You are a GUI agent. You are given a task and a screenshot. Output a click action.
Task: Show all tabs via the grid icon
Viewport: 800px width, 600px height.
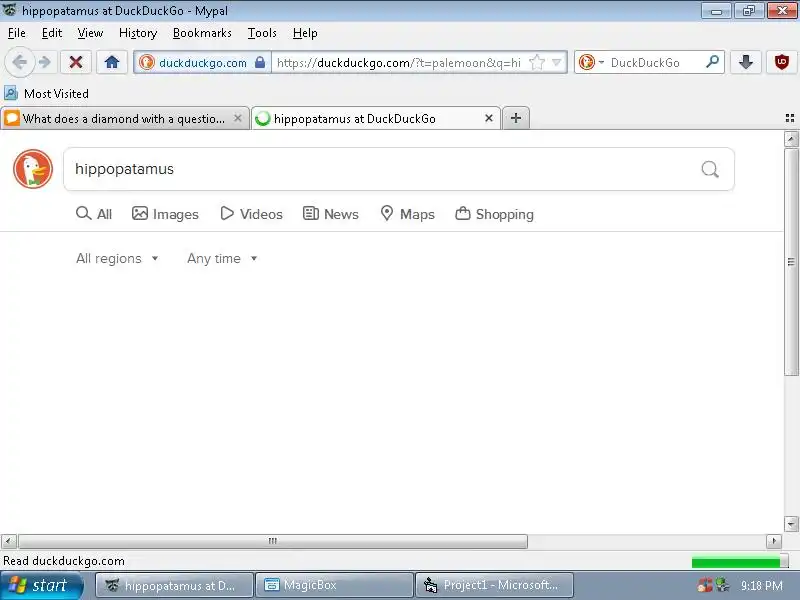790,118
